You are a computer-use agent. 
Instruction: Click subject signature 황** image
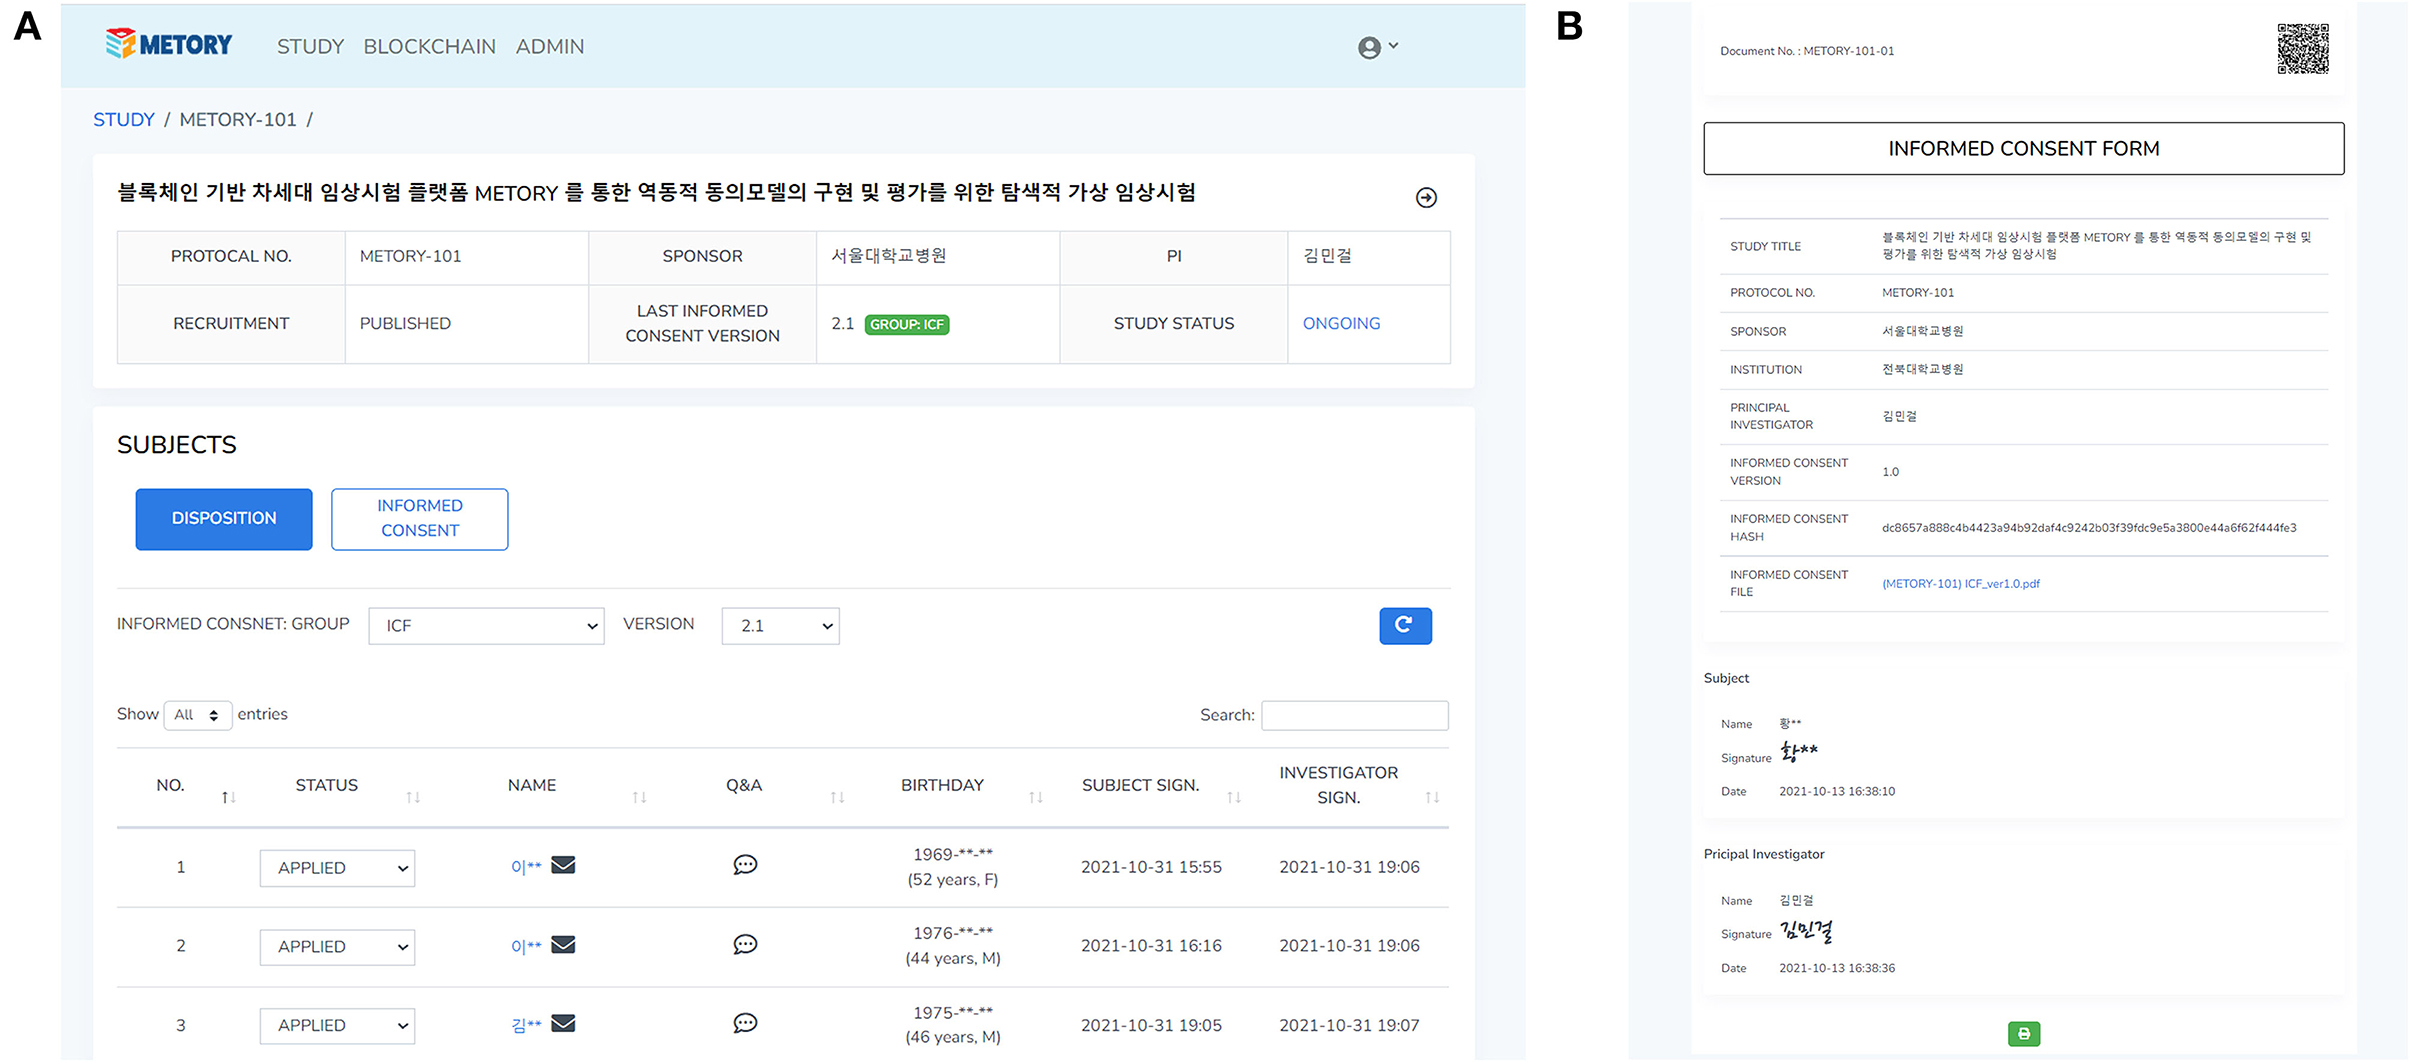[1799, 752]
